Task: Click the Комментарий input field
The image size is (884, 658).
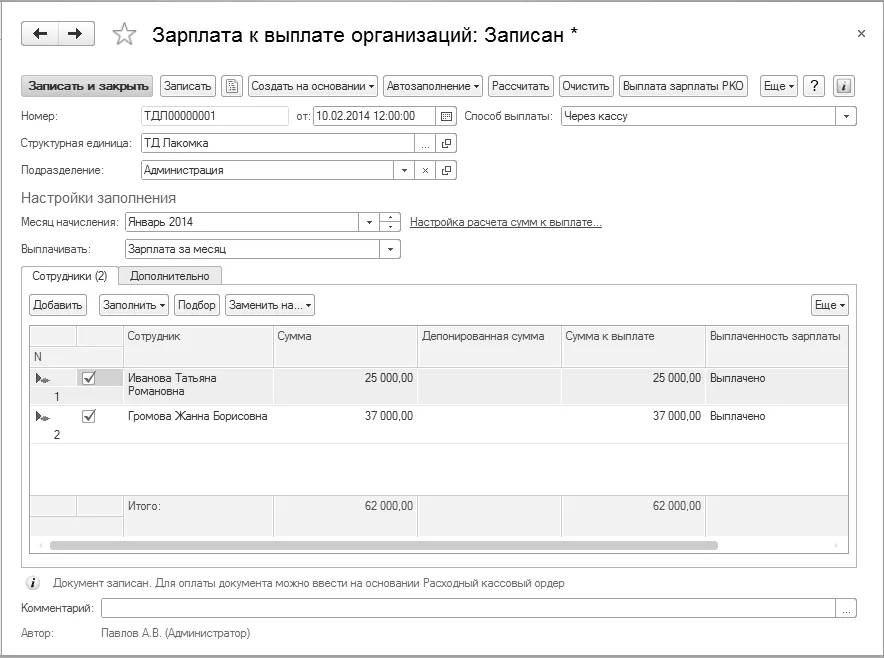Action: [468, 608]
